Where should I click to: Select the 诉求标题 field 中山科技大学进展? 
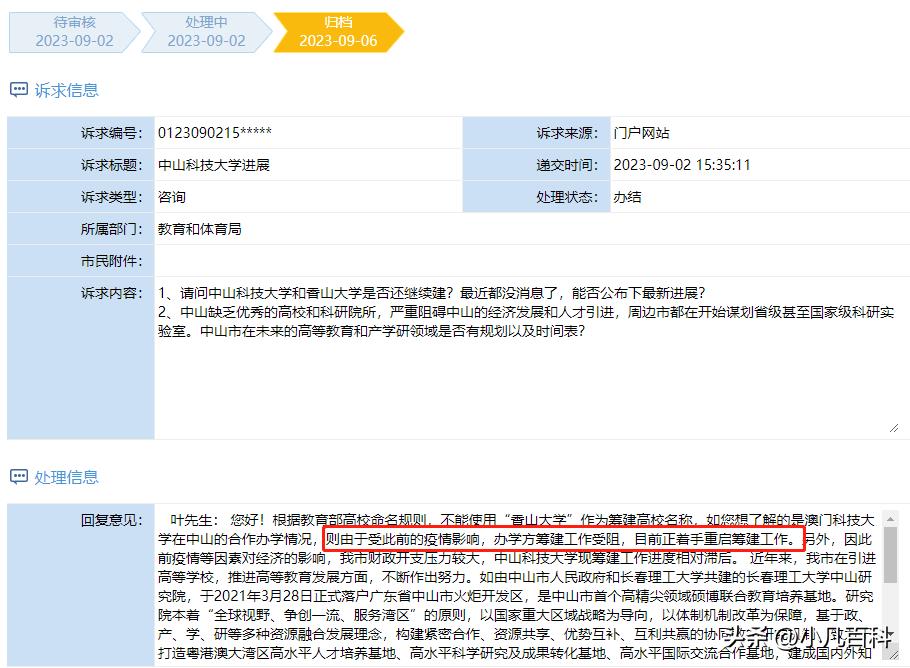pos(306,165)
